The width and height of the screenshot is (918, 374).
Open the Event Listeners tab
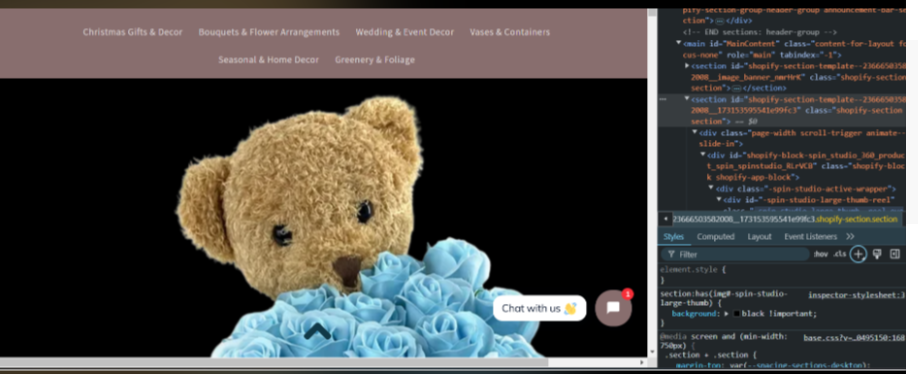click(x=810, y=236)
